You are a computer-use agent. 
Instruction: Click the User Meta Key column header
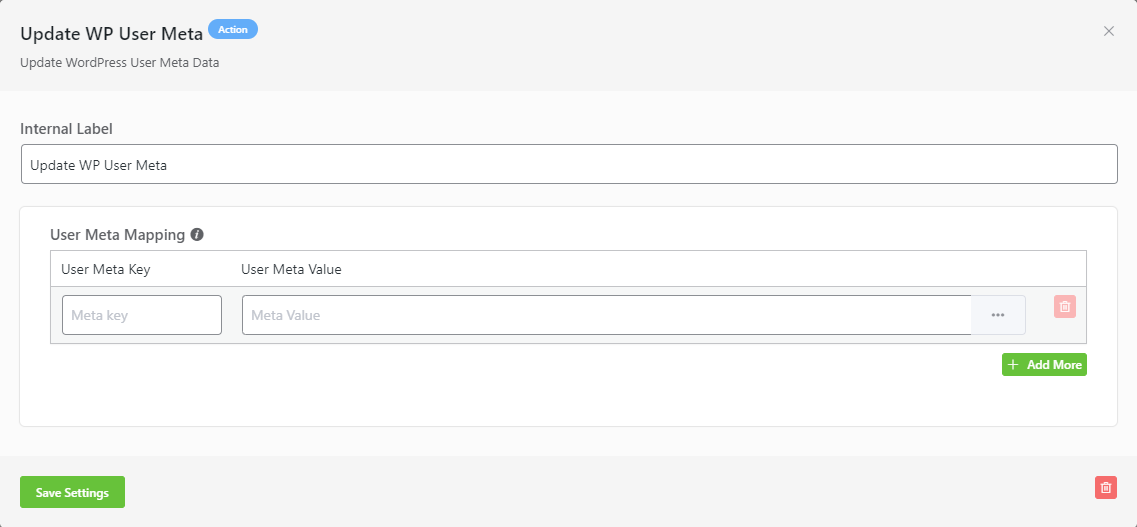click(x=106, y=269)
